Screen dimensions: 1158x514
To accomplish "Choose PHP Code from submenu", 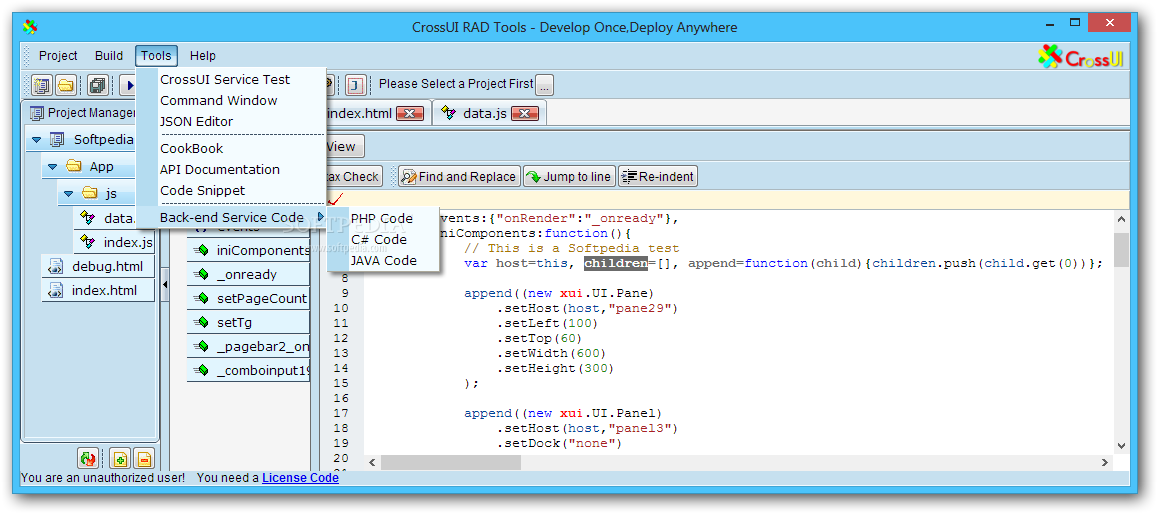I will pos(382,219).
